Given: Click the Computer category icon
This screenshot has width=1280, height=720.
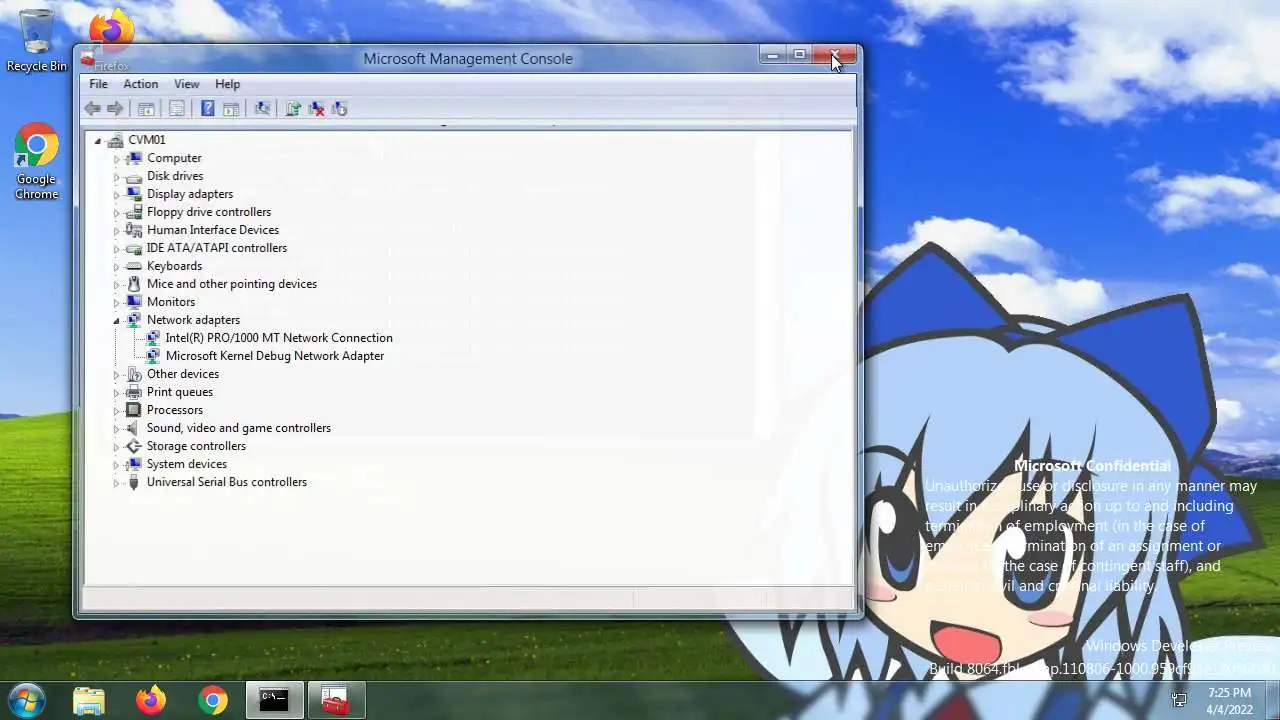Looking at the screenshot, I should point(134,158).
